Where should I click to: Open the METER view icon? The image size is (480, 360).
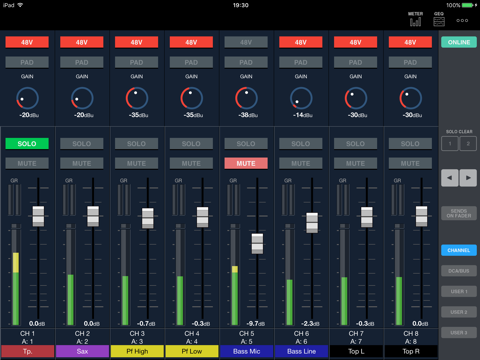tap(415, 19)
